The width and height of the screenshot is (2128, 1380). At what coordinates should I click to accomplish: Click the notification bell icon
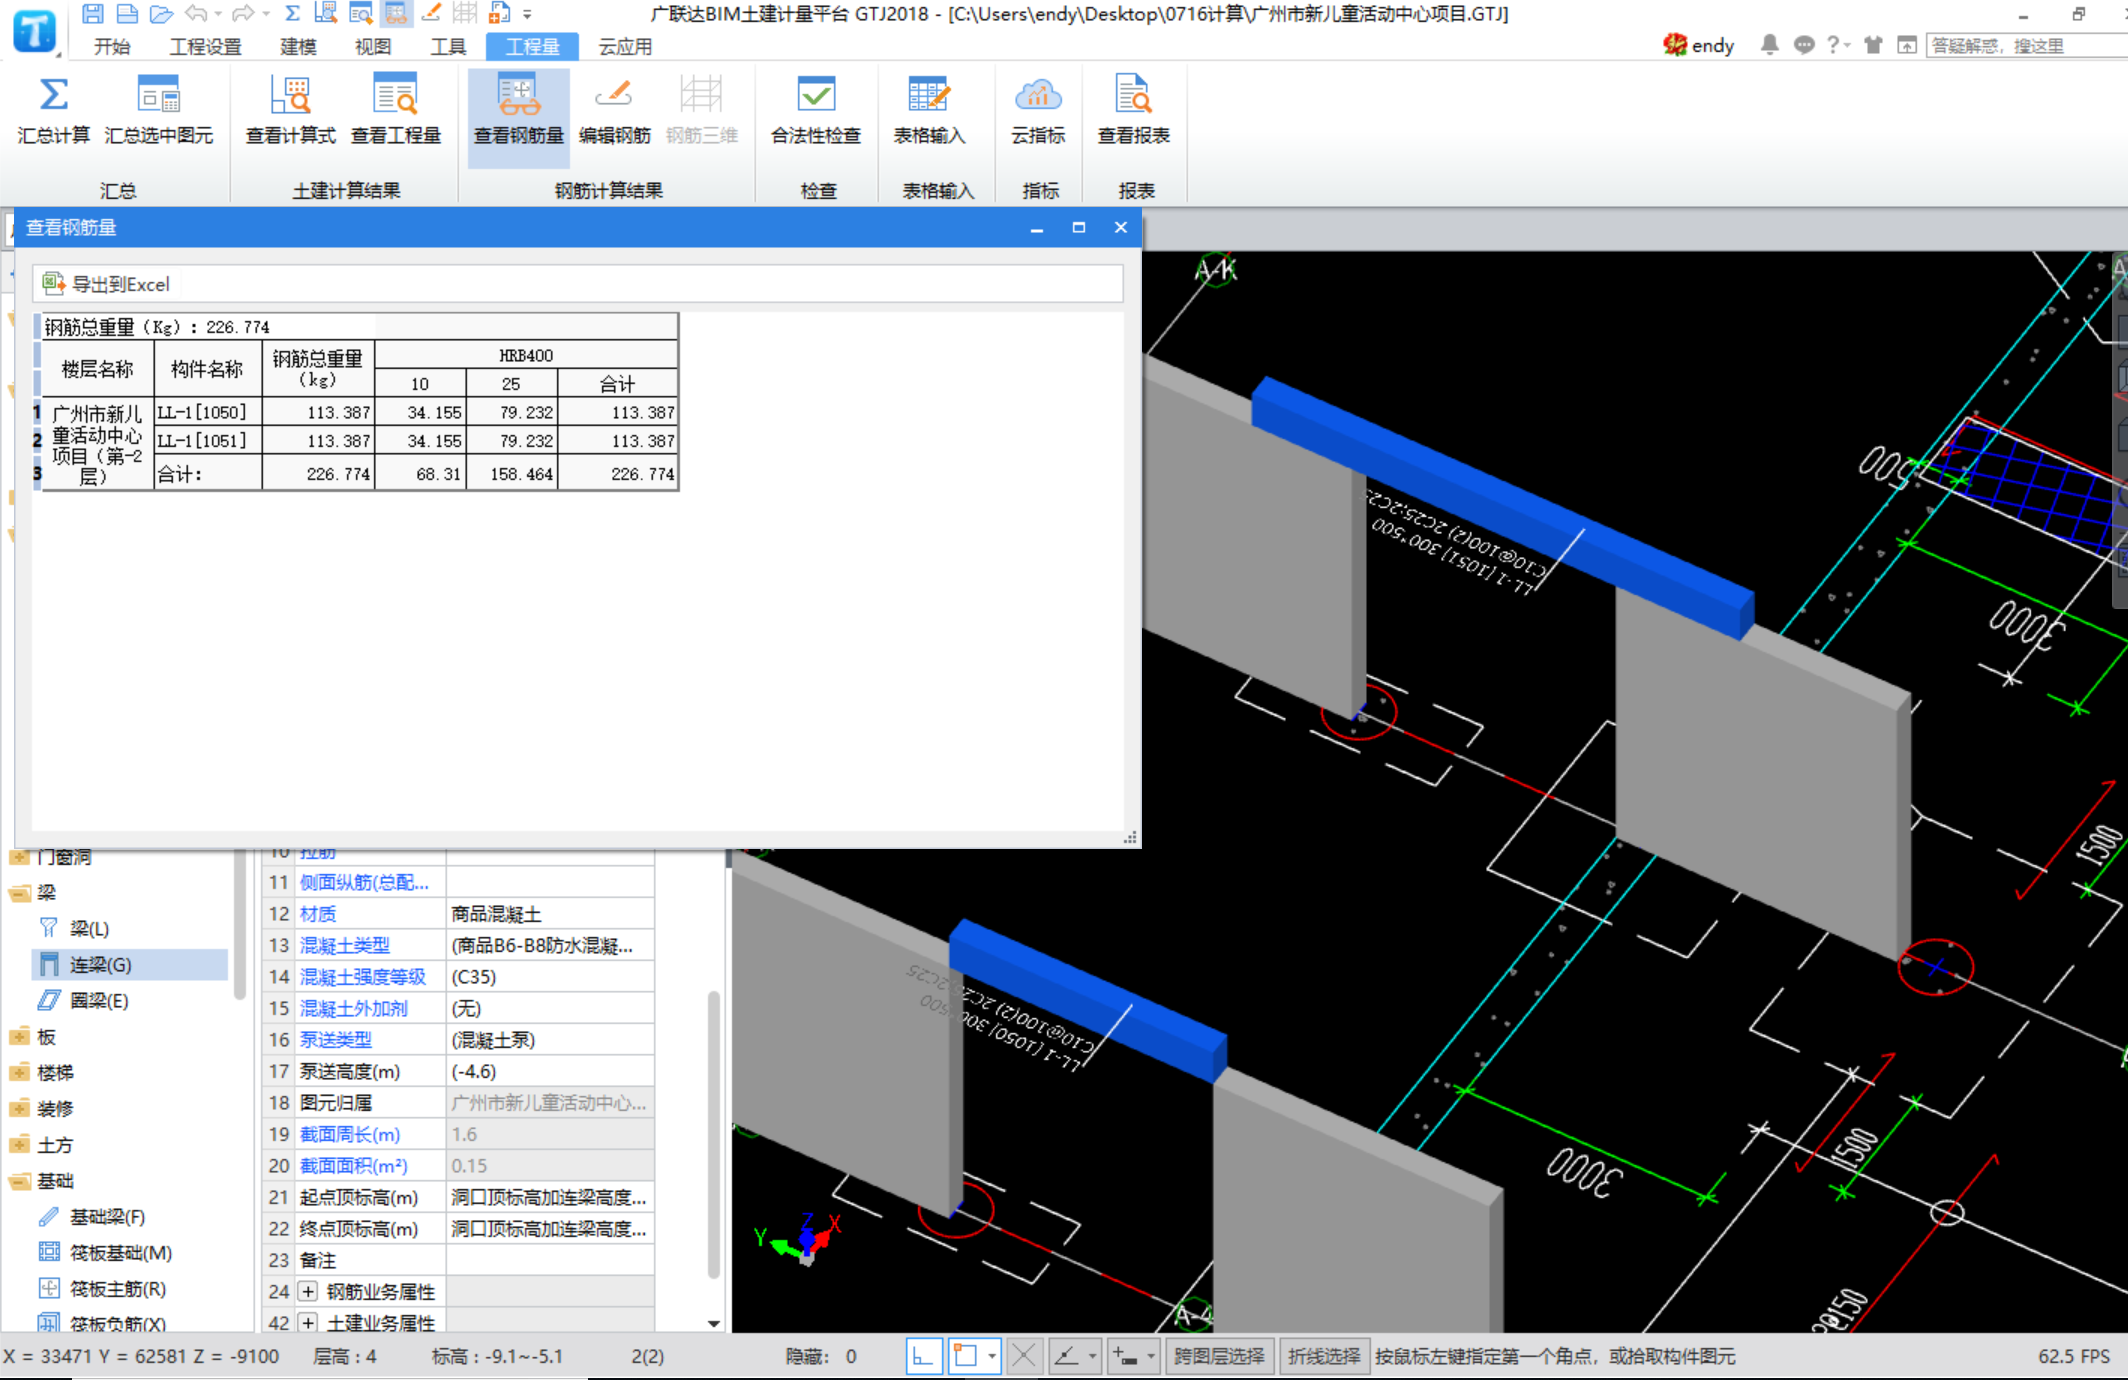pyautogui.click(x=1769, y=45)
